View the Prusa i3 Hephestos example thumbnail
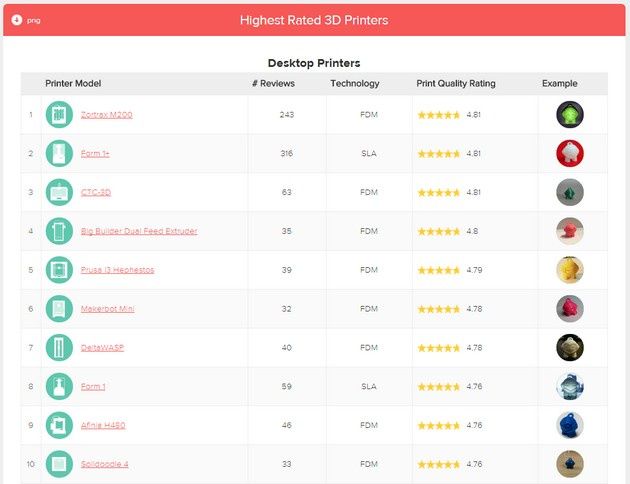The height and width of the screenshot is (484, 630). pyautogui.click(x=570, y=270)
